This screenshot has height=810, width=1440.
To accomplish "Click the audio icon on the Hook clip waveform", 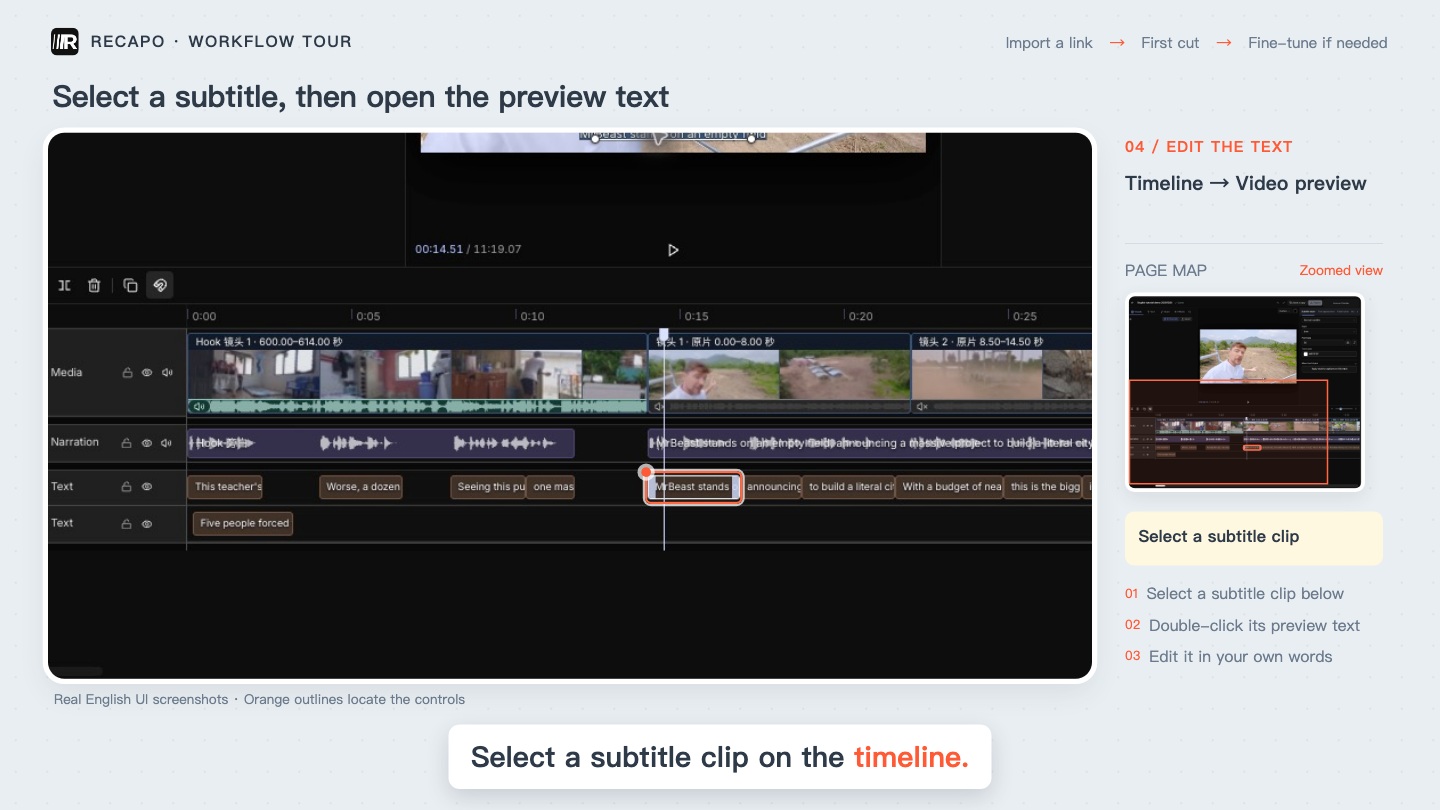I will pos(199,407).
